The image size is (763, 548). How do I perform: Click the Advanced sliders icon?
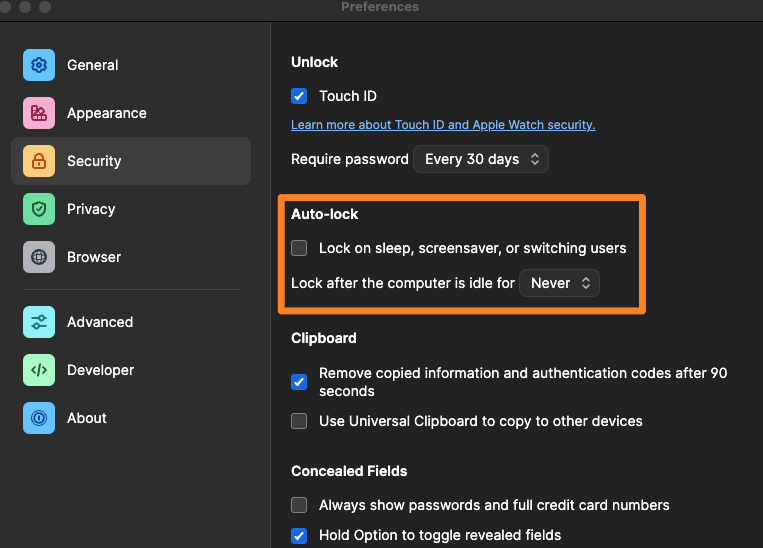pyautogui.click(x=39, y=322)
